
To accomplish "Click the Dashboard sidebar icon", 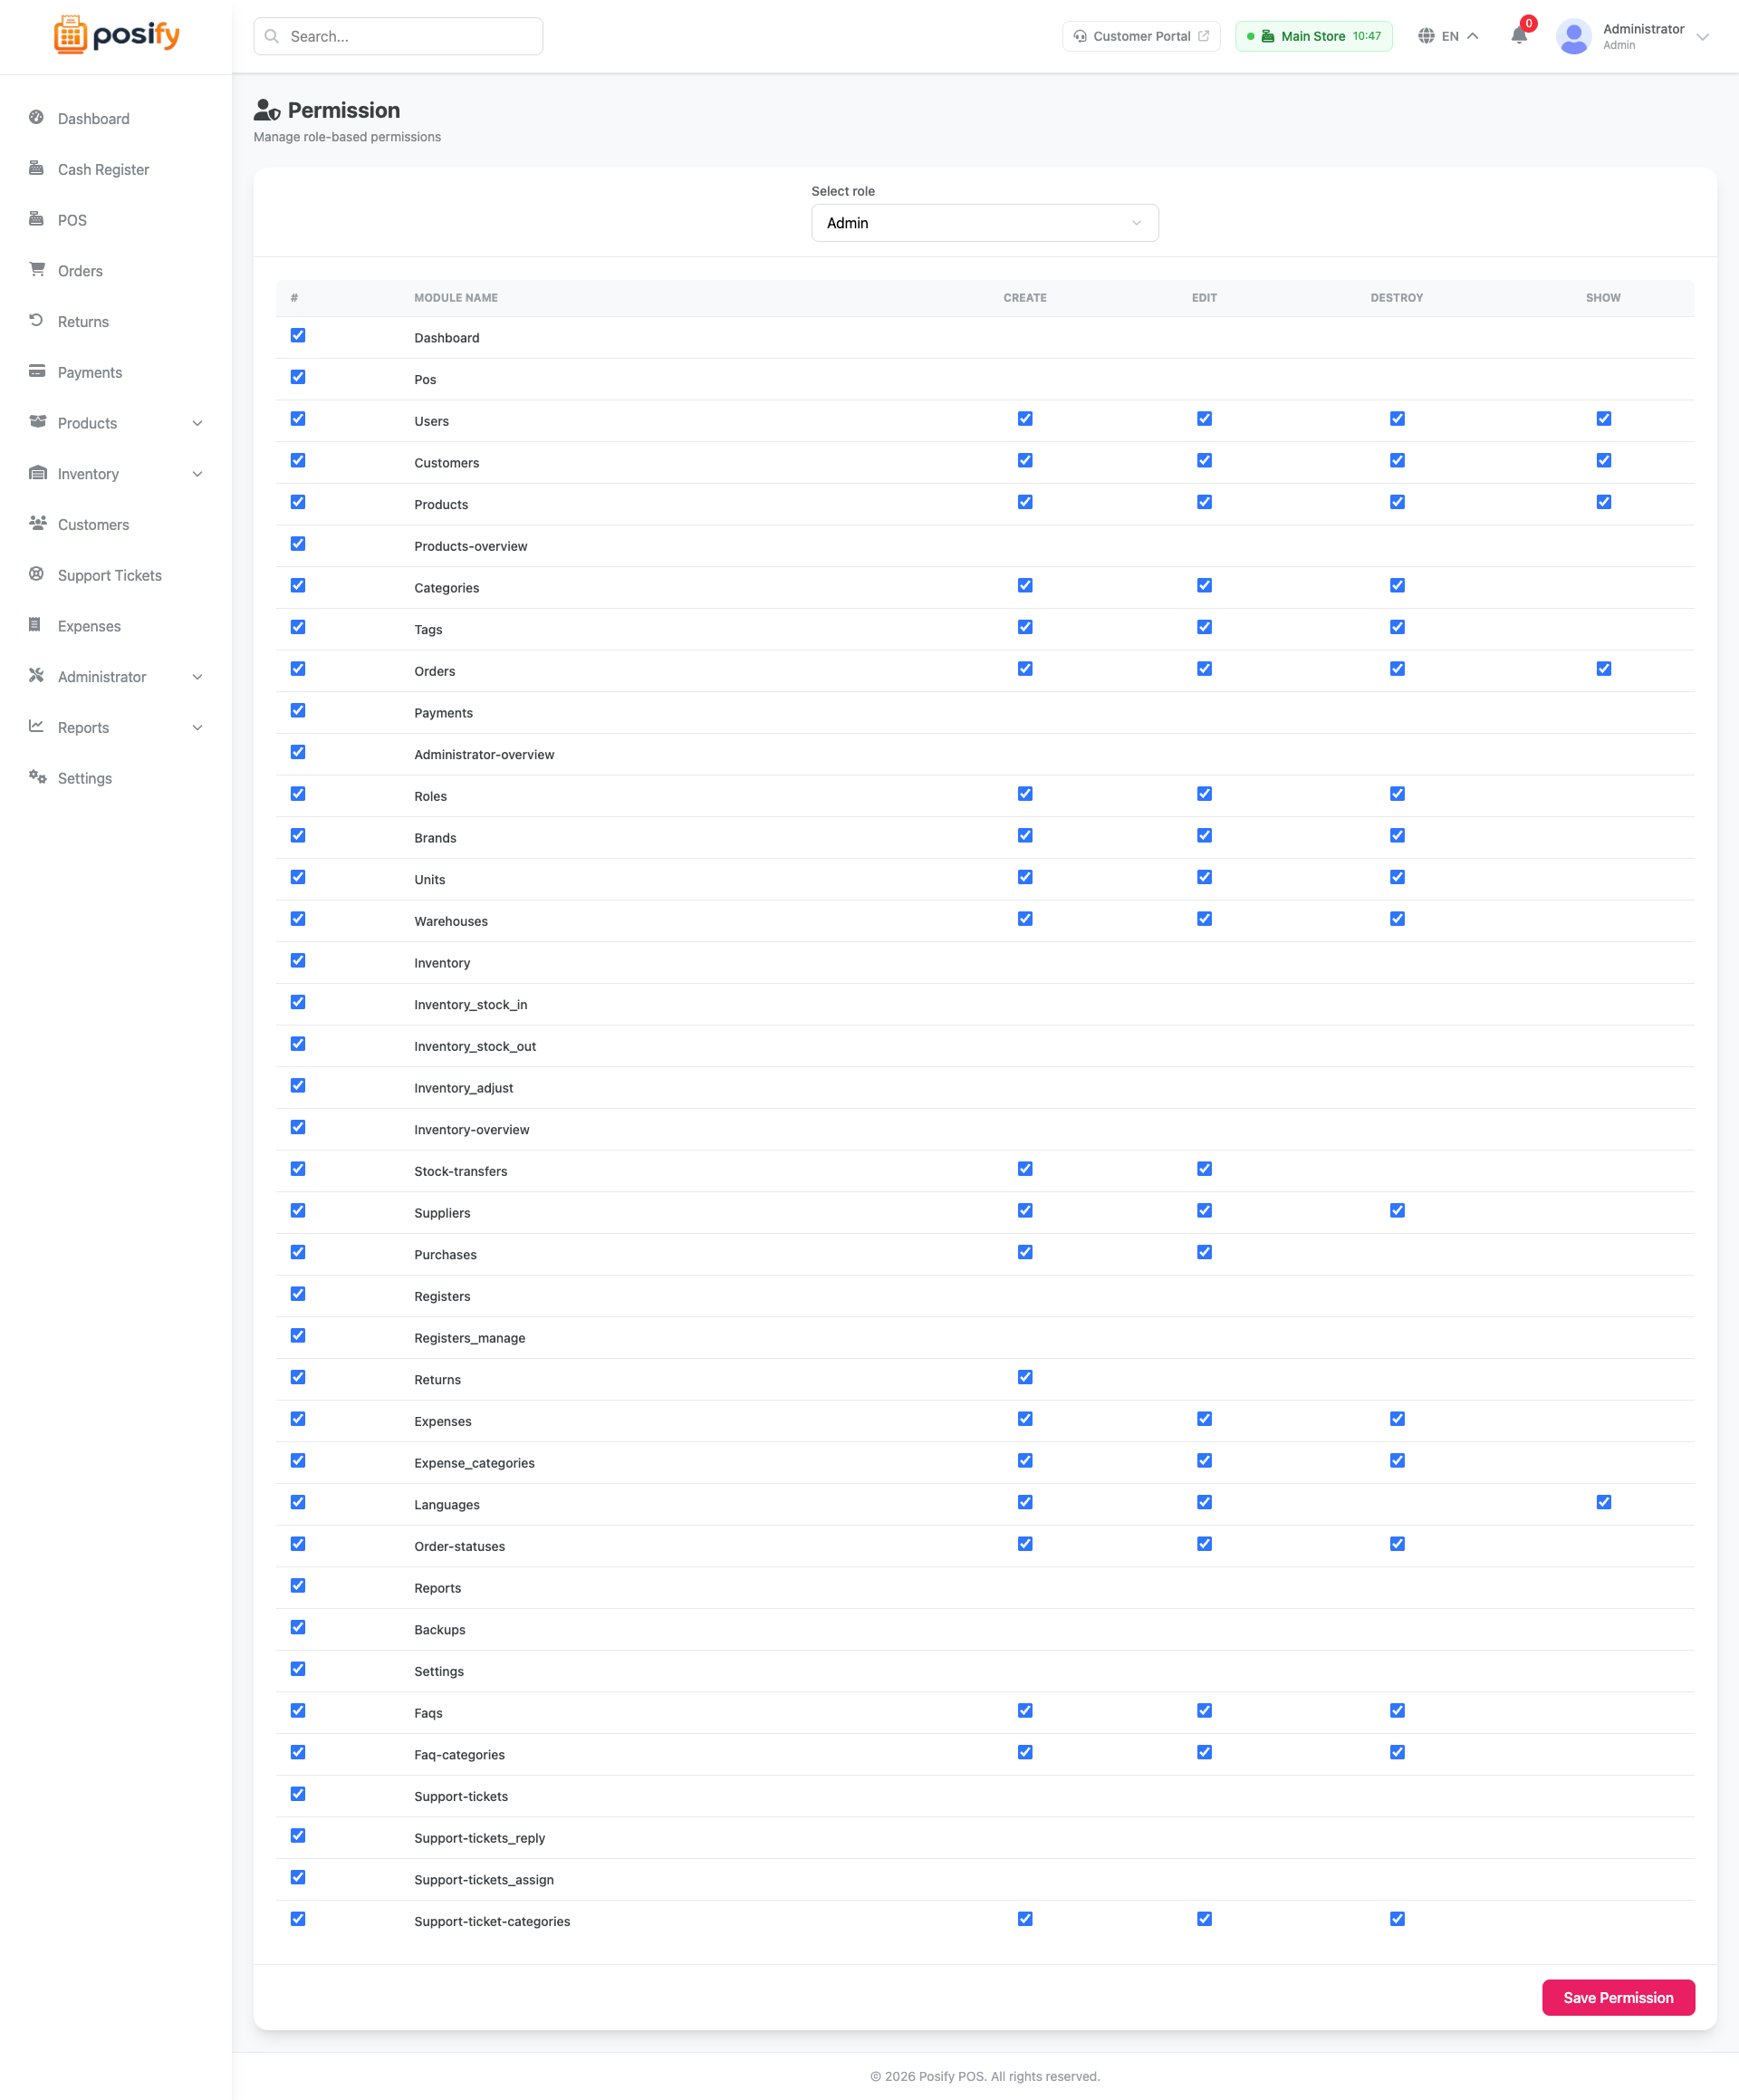I will [37, 118].
